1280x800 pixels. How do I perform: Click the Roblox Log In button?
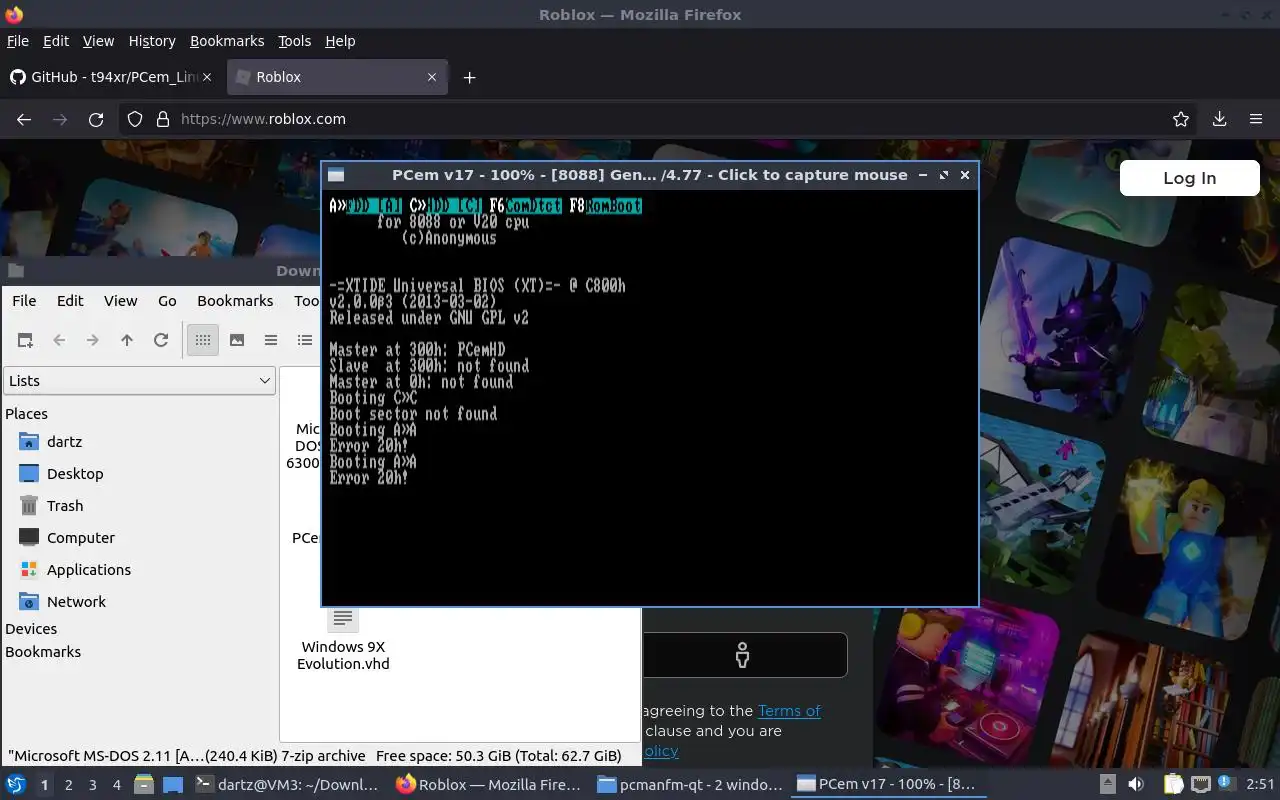[x=1190, y=178]
